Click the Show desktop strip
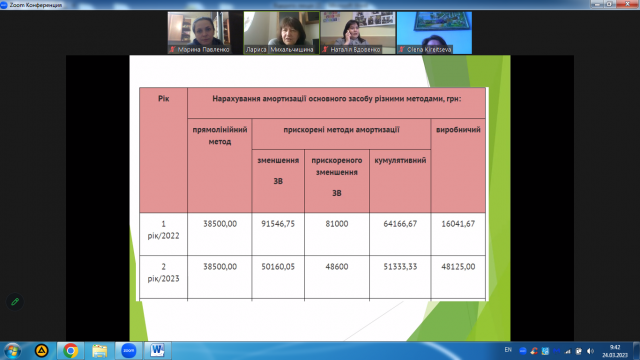 tap(636, 351)
